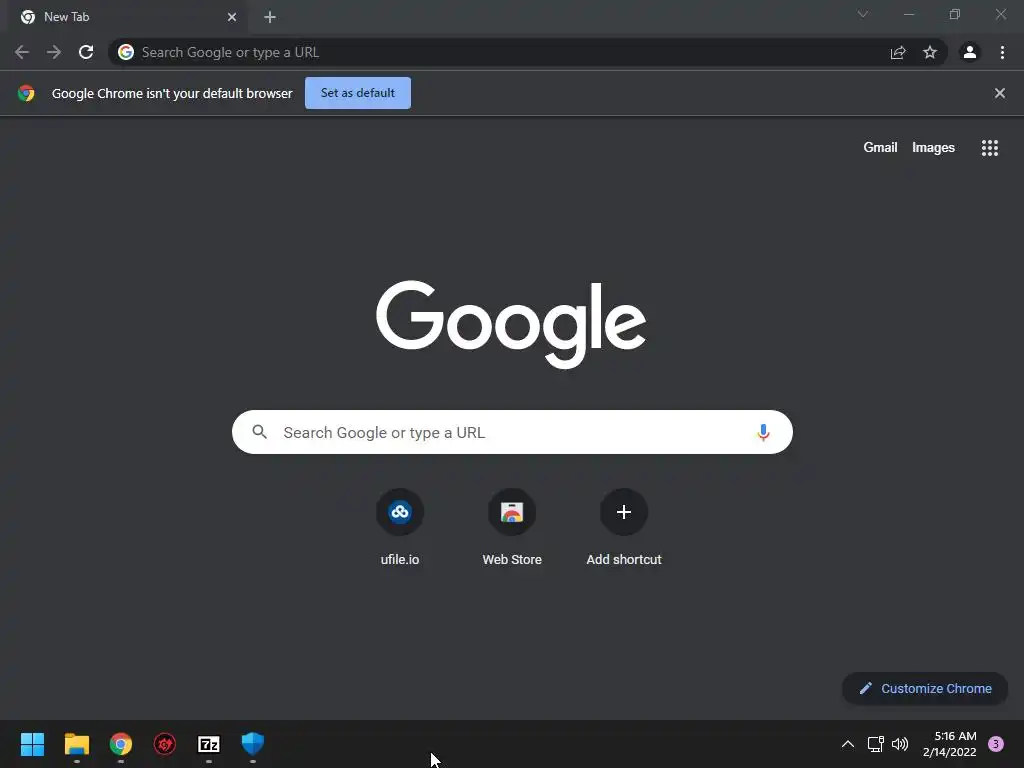Close the New Tab tab
Viewport: 1024px width, 768px height.
tap(232, 17)
